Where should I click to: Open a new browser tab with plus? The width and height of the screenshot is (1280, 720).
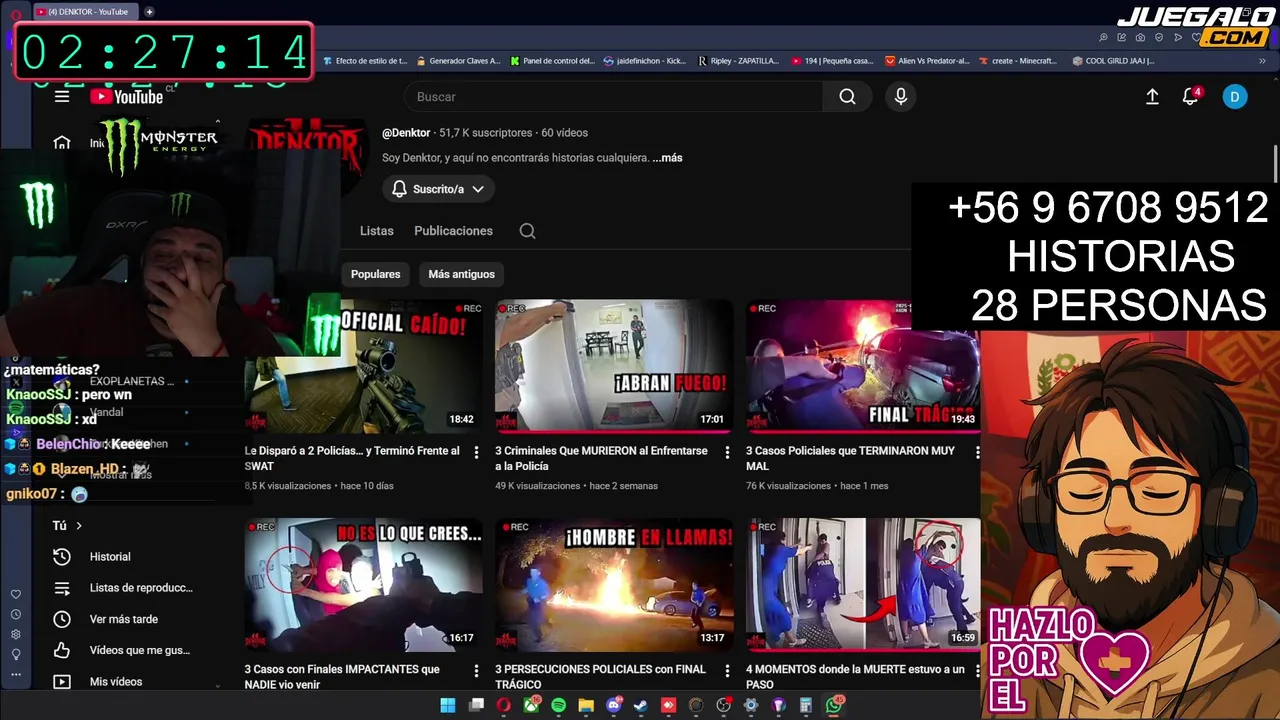(x=149, y=12)
